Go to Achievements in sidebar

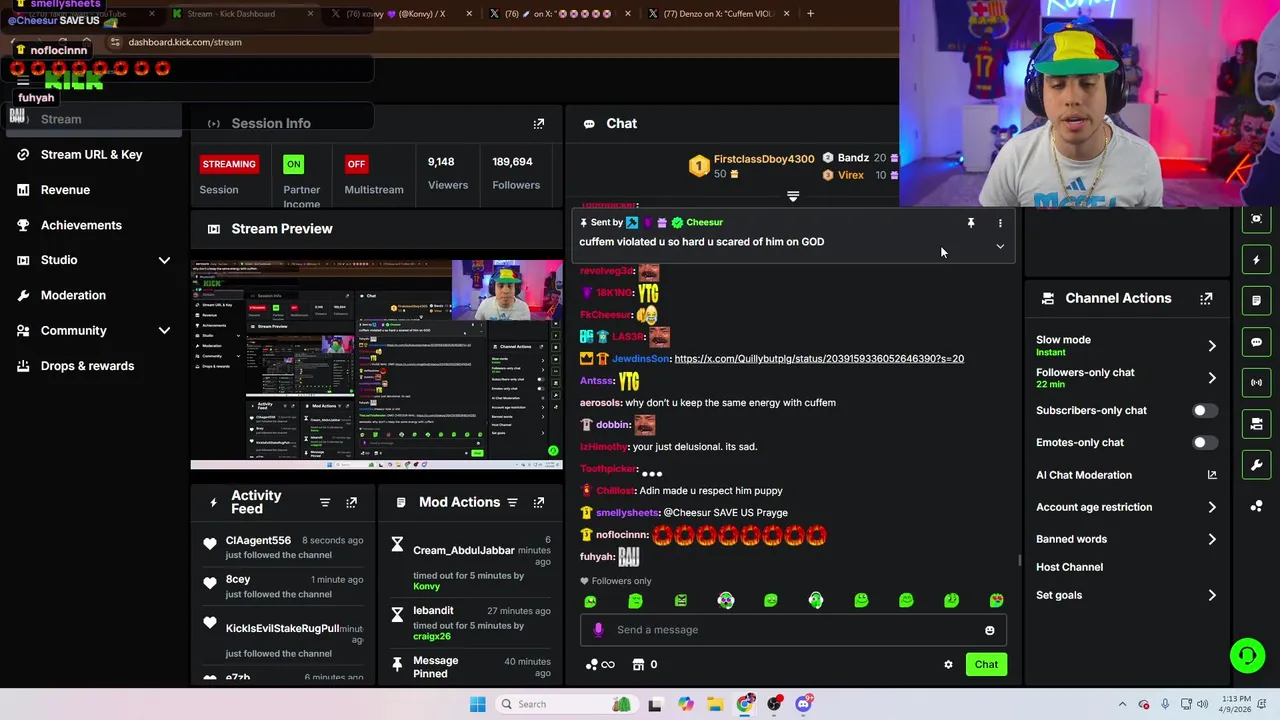(x=81, y=225)
